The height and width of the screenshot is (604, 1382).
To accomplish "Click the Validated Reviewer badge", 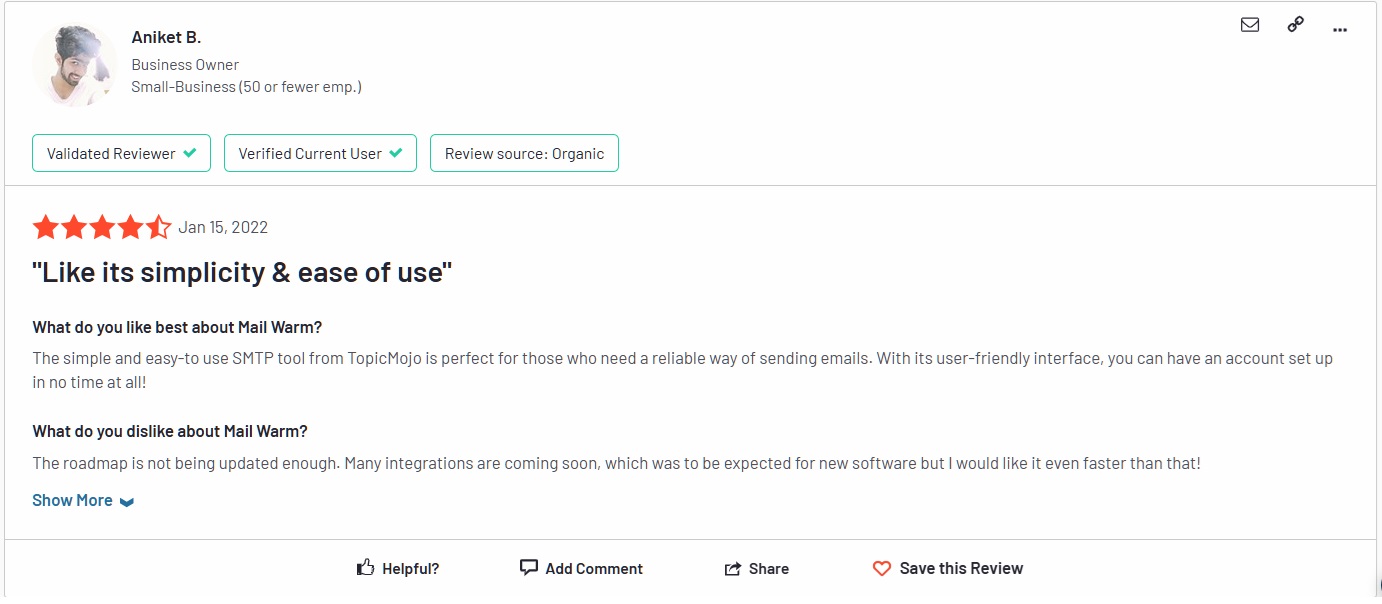I will (121, 154).
